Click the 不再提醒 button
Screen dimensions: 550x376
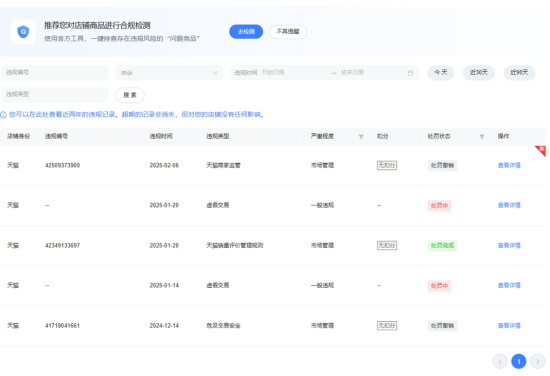288,32
